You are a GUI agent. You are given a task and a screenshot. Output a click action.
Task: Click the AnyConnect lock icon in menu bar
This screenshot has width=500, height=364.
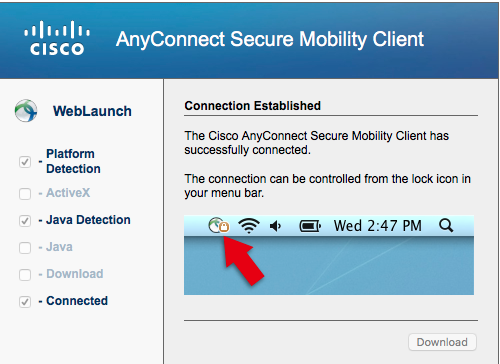(219, 225)
